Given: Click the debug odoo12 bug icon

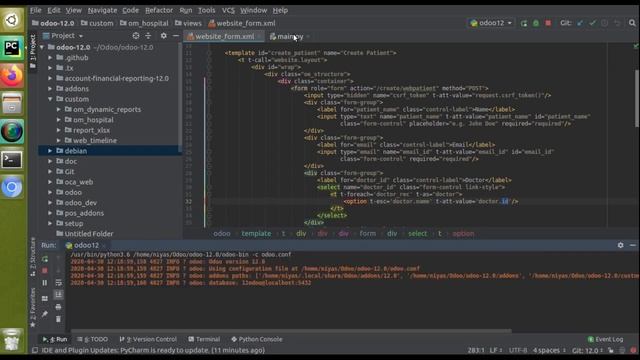Looking at the screenshot, I should point(536,23).
